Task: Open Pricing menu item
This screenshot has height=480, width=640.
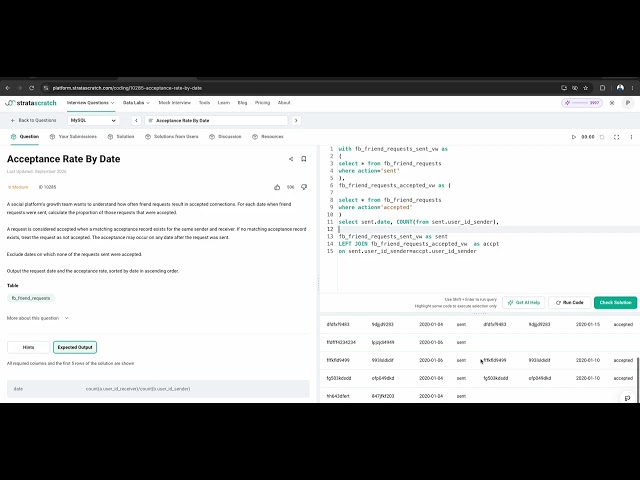Action: pyautogui.click(x=262, y=103)
